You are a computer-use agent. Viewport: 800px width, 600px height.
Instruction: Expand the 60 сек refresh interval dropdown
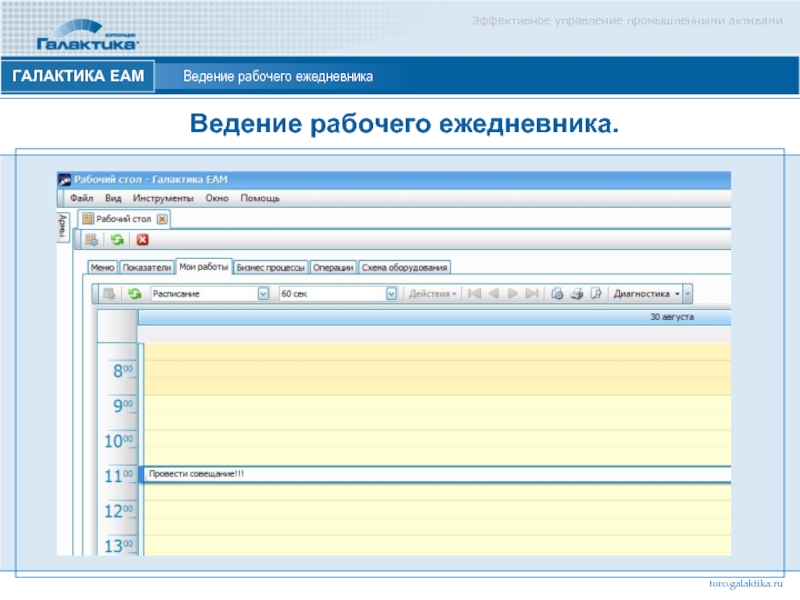(x=392, y=294)
